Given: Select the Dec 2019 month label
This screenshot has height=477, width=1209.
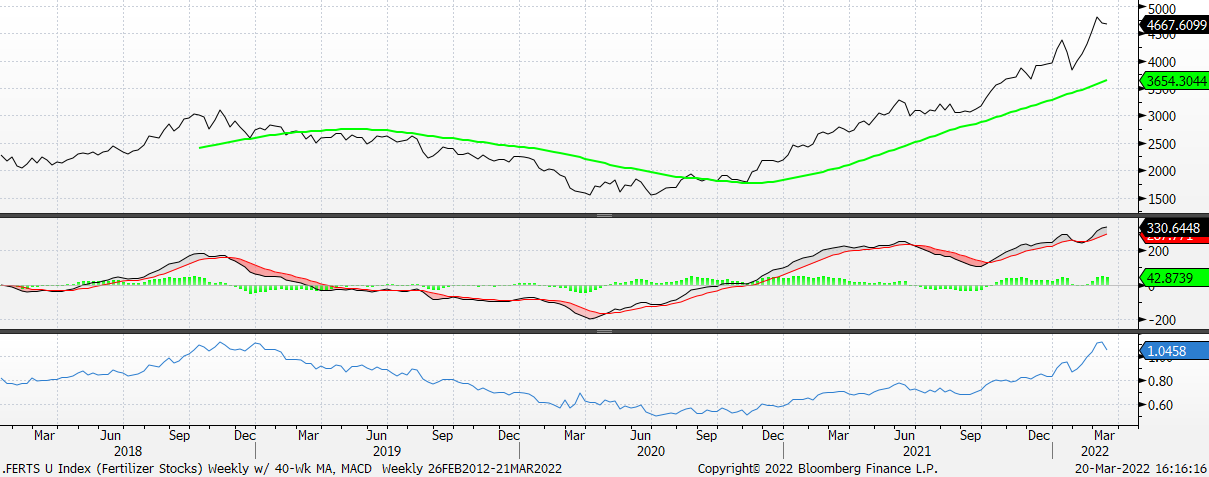Looking at the screenshot, I should 509,436.
